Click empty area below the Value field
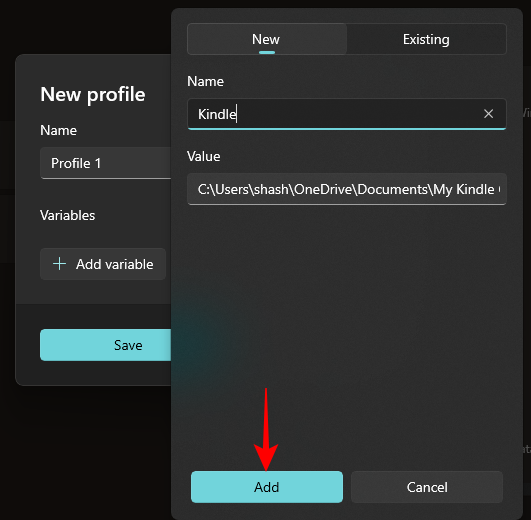Image resolution: width=531 pixels, height=520 pixels. click(347, 332)
